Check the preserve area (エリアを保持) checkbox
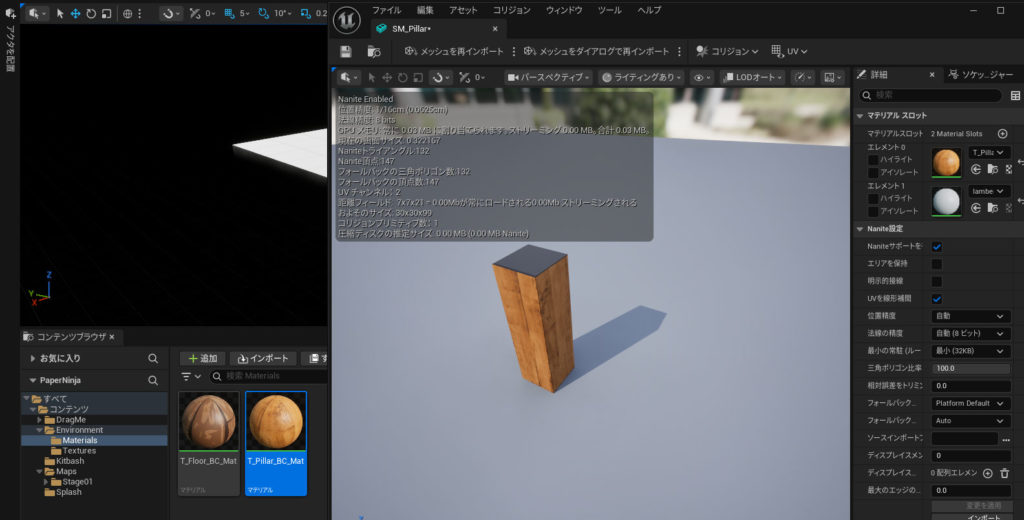 pyautogui.click(x=937, y=264)
